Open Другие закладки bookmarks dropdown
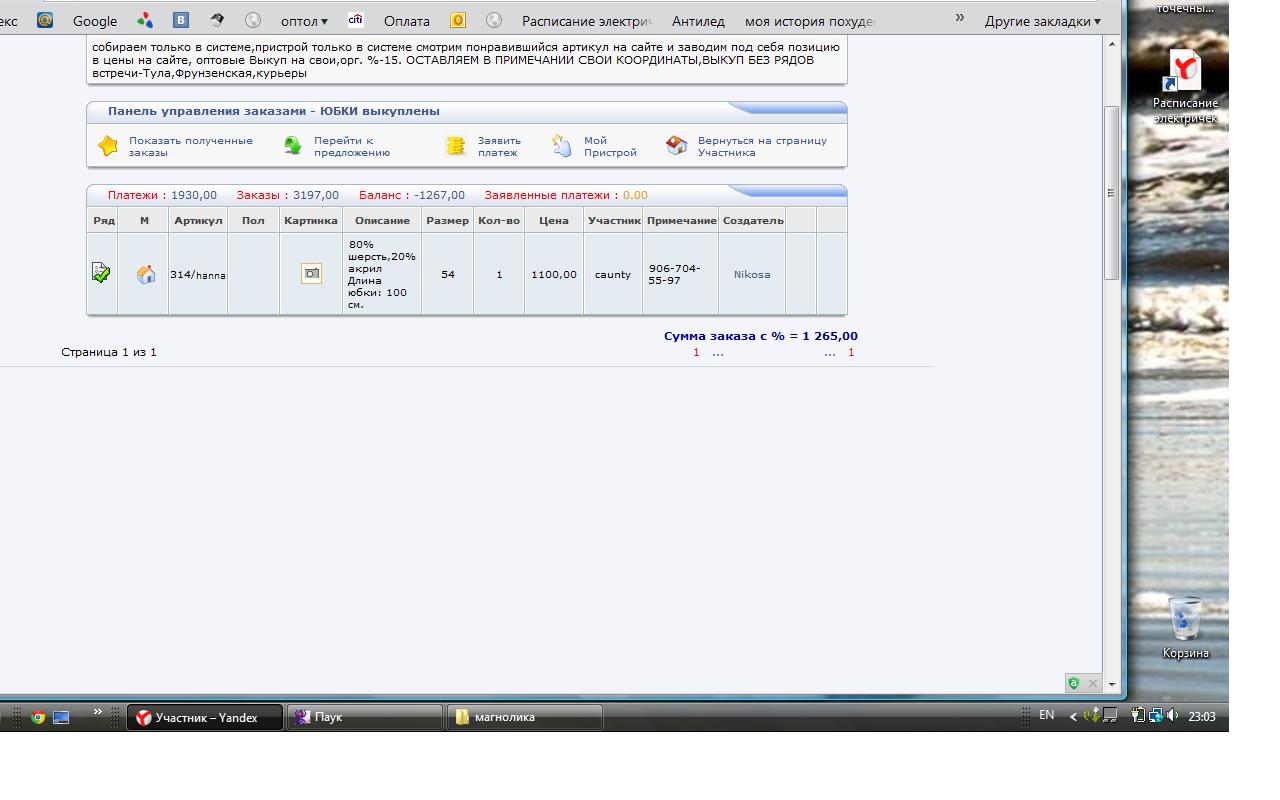Image resolution: width=1280 pixels, height=800 pixels. [x=1042, y=21]
